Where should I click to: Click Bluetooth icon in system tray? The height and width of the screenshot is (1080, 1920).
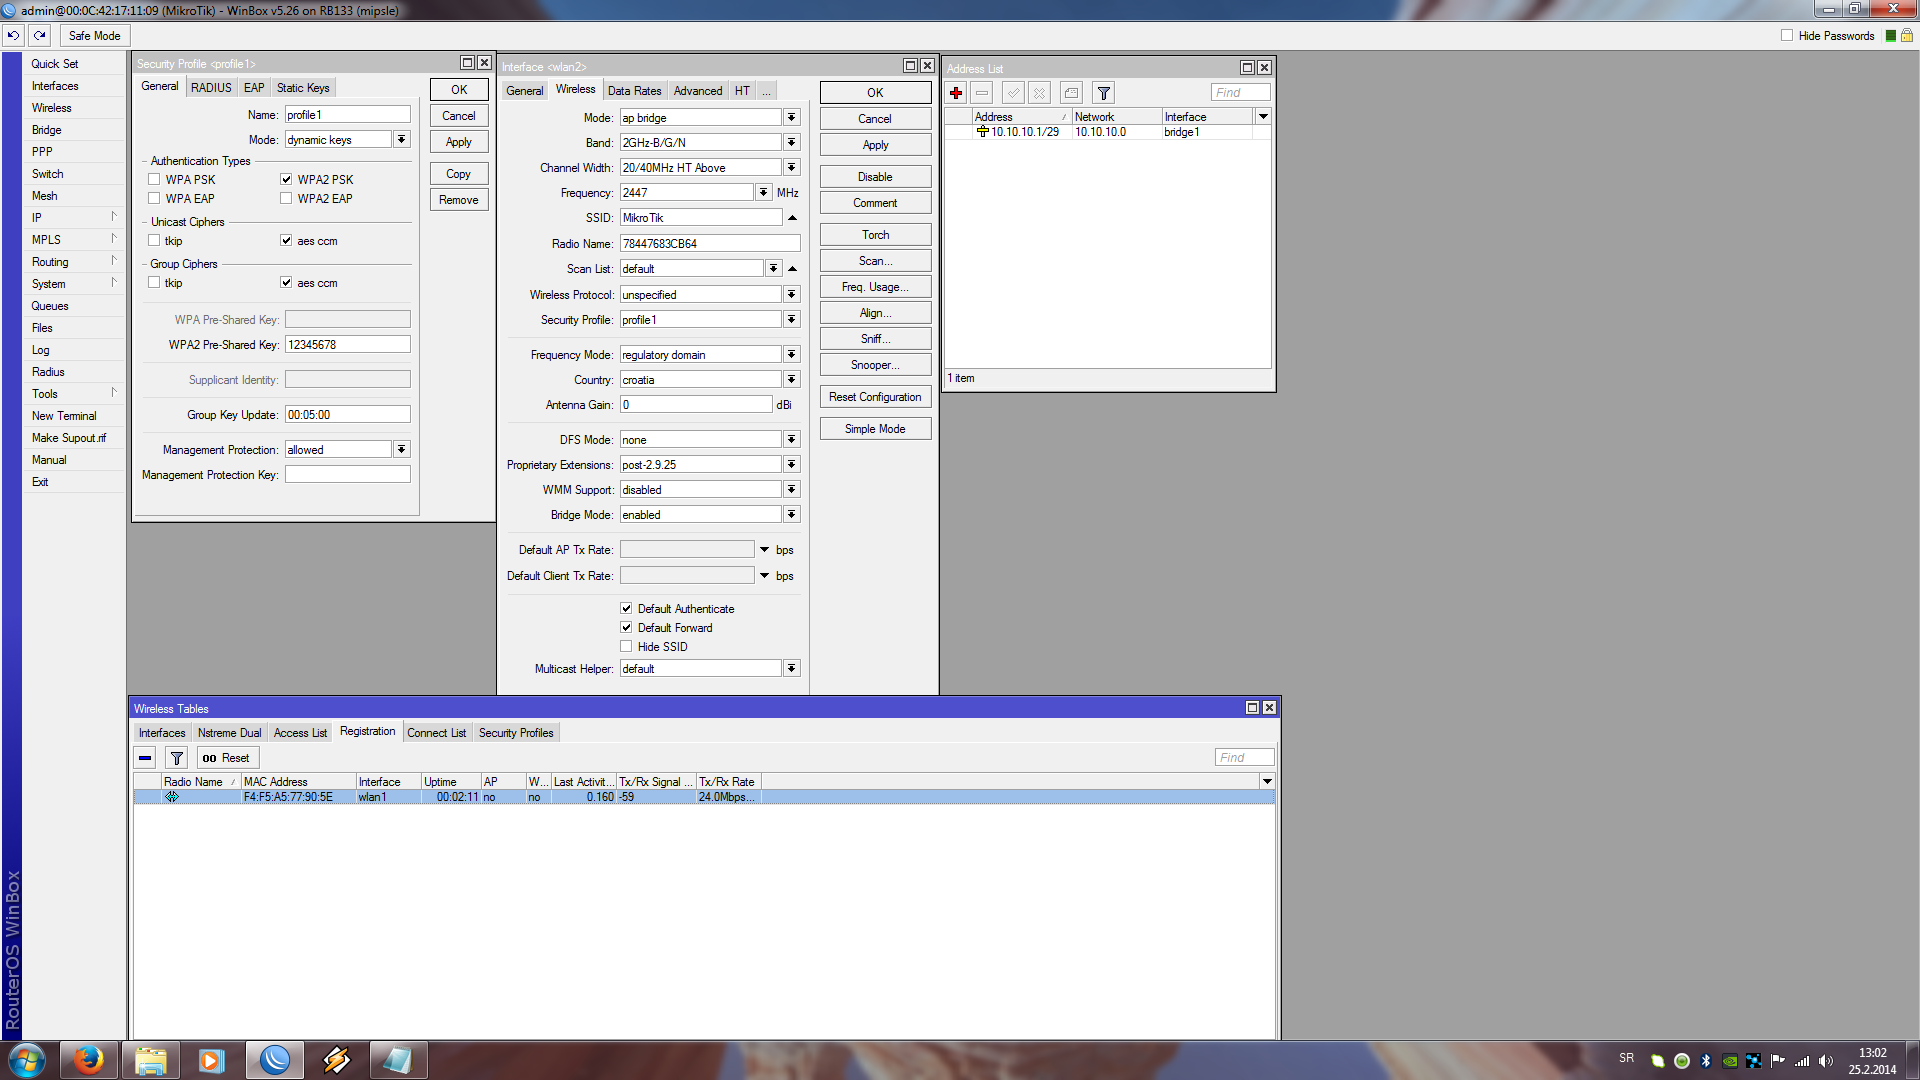click(1706, 1061)
